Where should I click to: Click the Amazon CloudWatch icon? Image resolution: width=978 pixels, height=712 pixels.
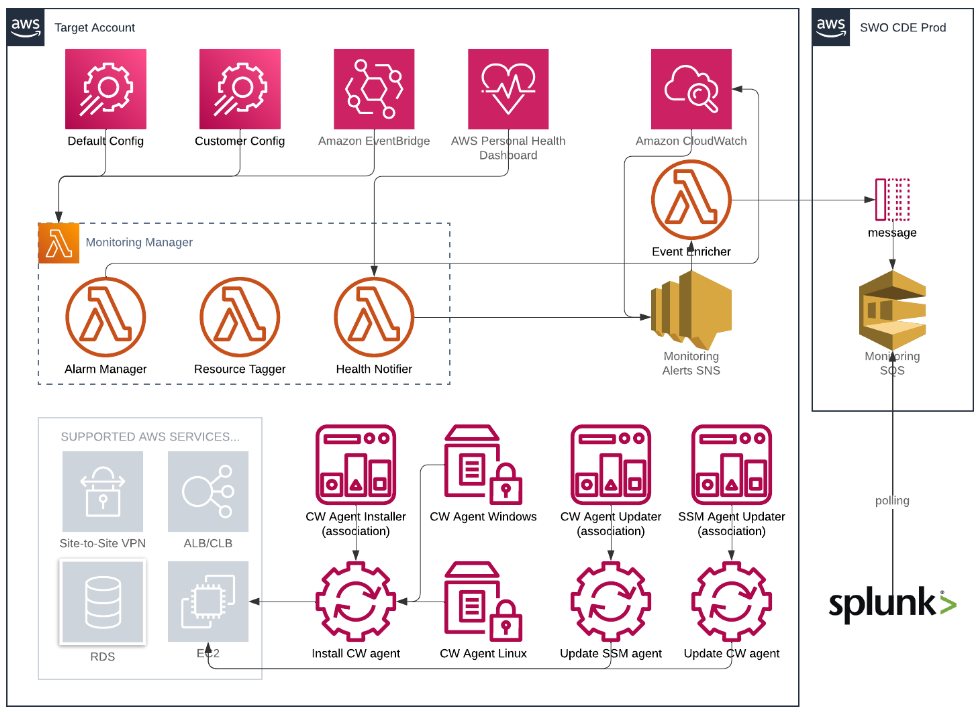691,89
